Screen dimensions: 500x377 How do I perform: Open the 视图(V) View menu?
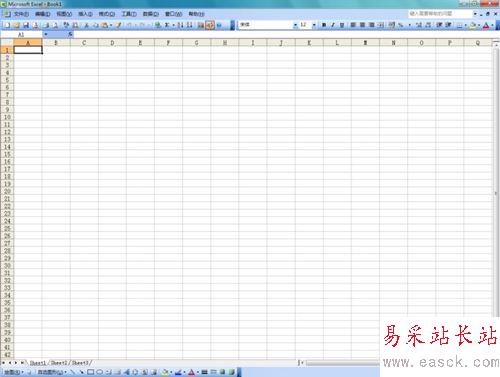[x=64, y=14]
